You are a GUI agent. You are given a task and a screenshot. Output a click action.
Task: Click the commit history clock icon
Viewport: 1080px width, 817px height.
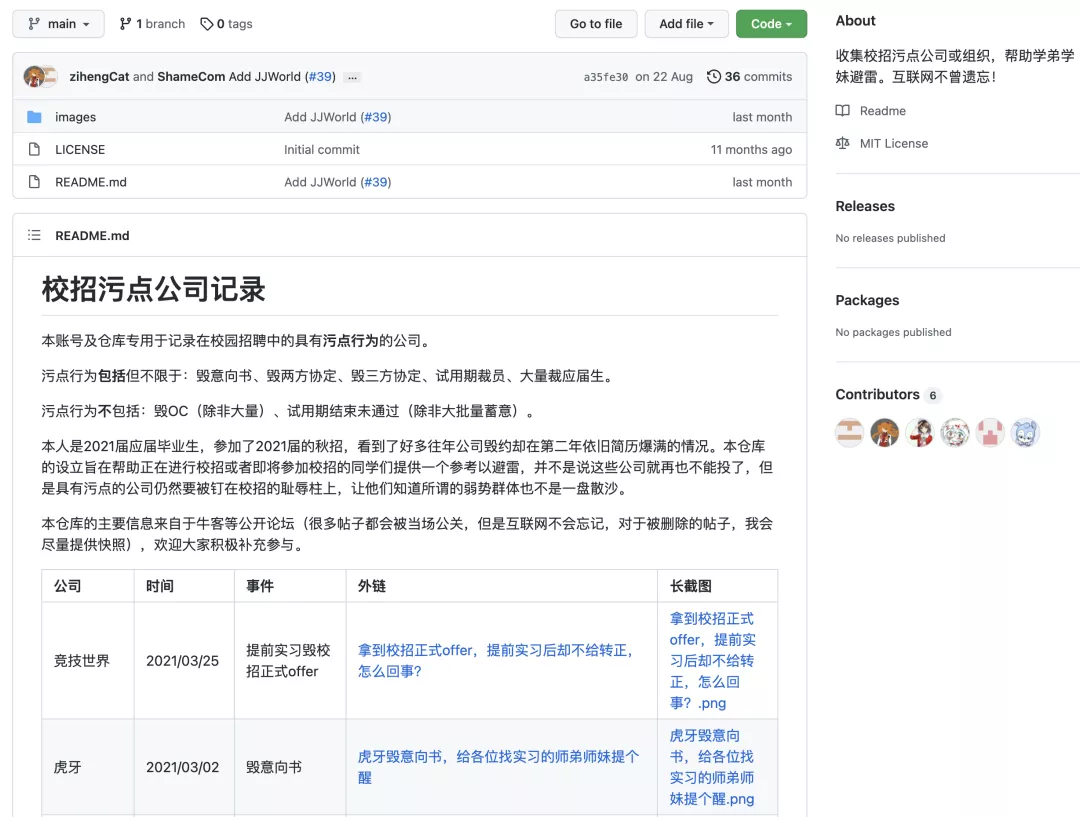point(714,76)
